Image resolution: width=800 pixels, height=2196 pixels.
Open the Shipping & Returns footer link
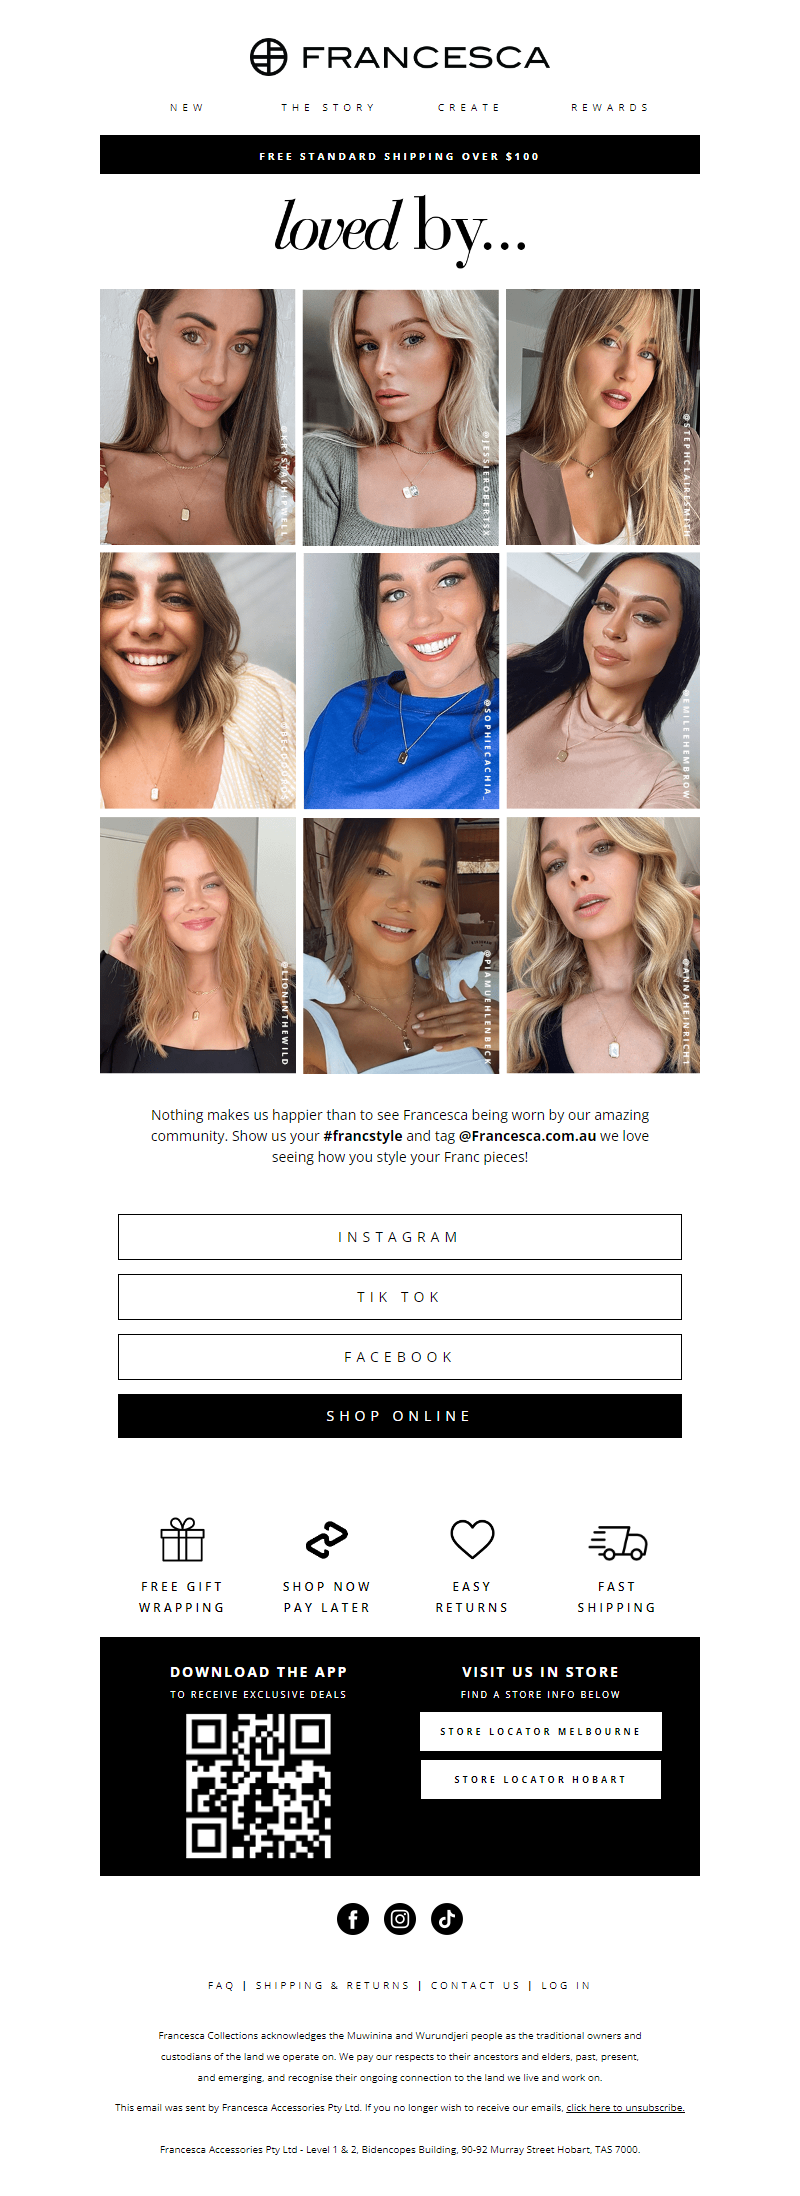click(333, 1985)
